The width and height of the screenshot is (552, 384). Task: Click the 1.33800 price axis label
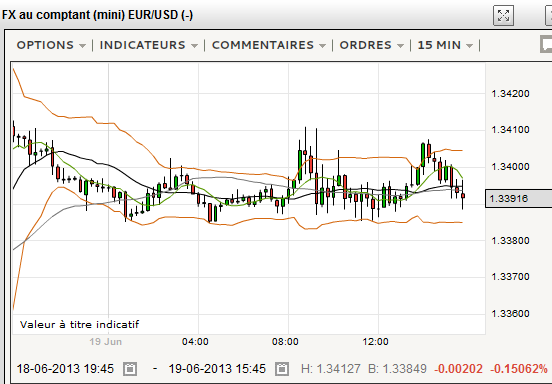pyautogui.click(x=510, y=241)
